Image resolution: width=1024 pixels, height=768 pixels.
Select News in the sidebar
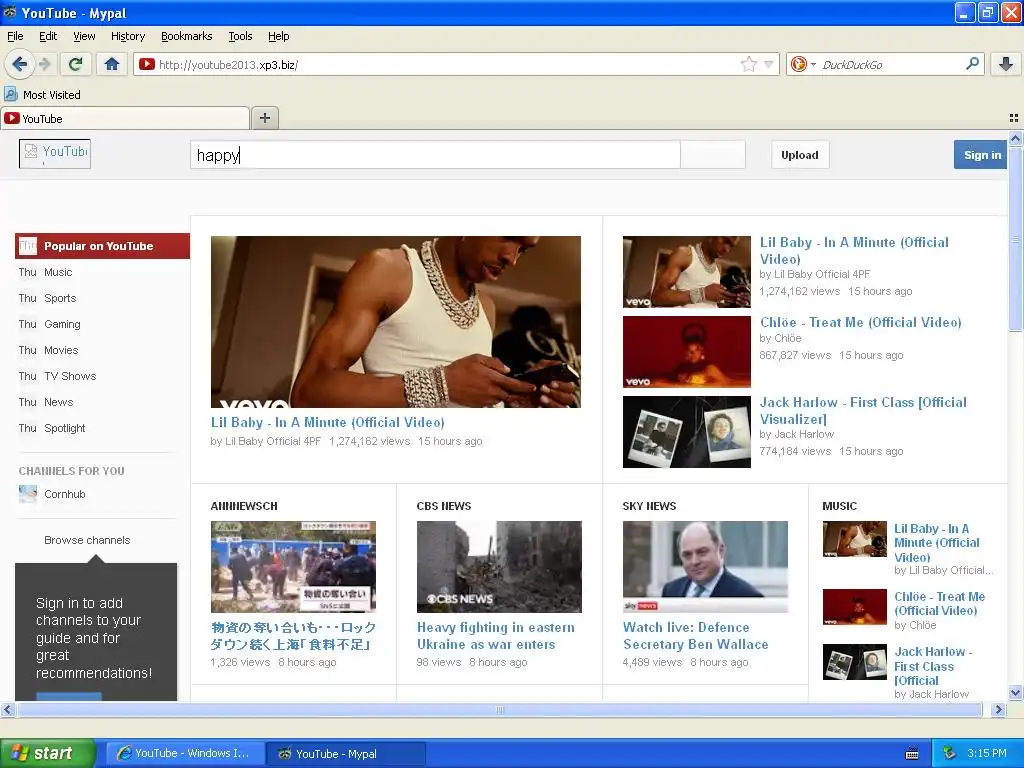(58, 402)
